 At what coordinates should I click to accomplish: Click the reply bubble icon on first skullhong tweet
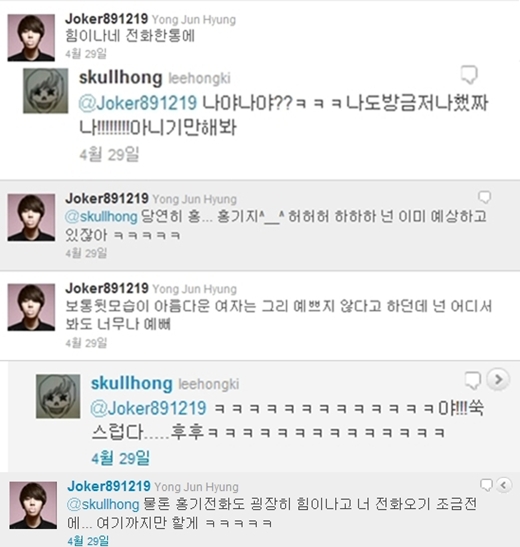pyautogui.click(x=469, y=75)
